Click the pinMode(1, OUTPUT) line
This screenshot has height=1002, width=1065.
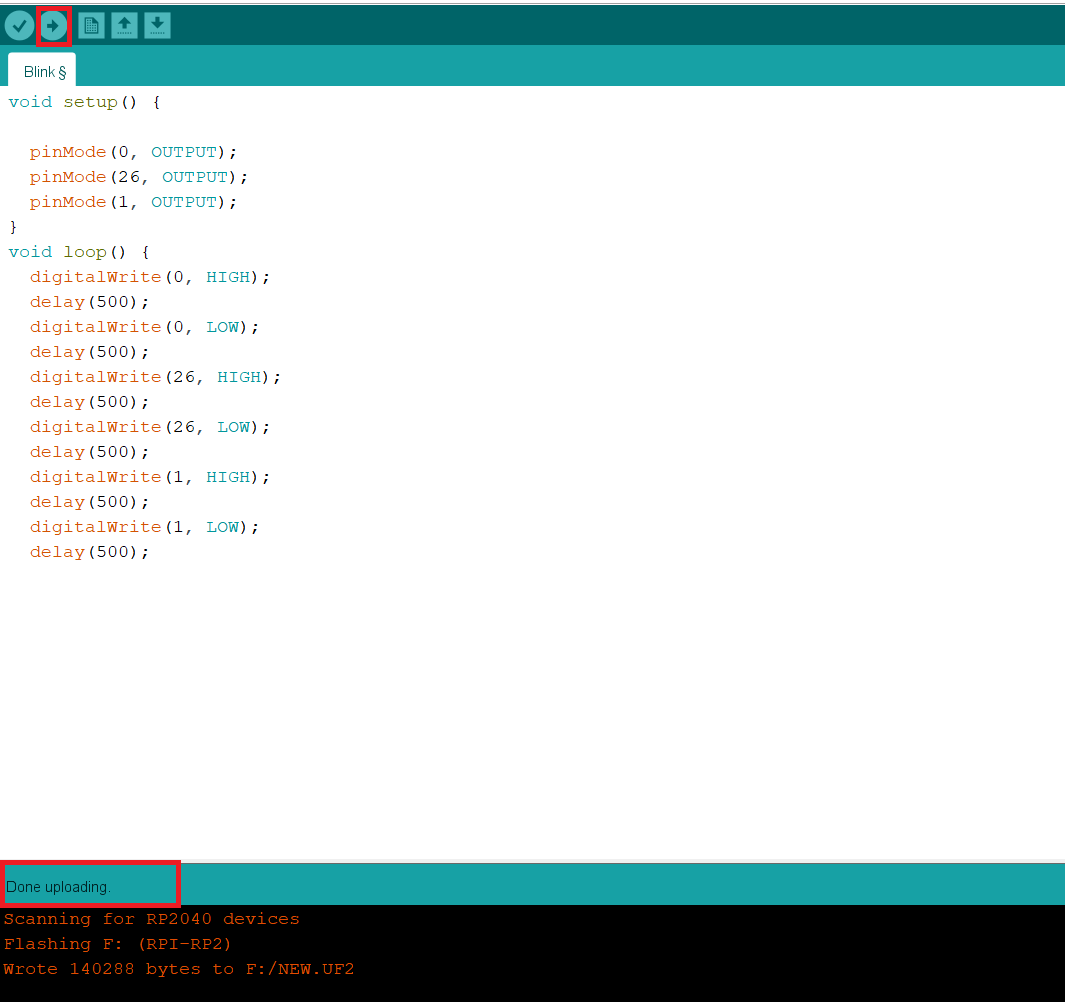click(x=133, y=202)
